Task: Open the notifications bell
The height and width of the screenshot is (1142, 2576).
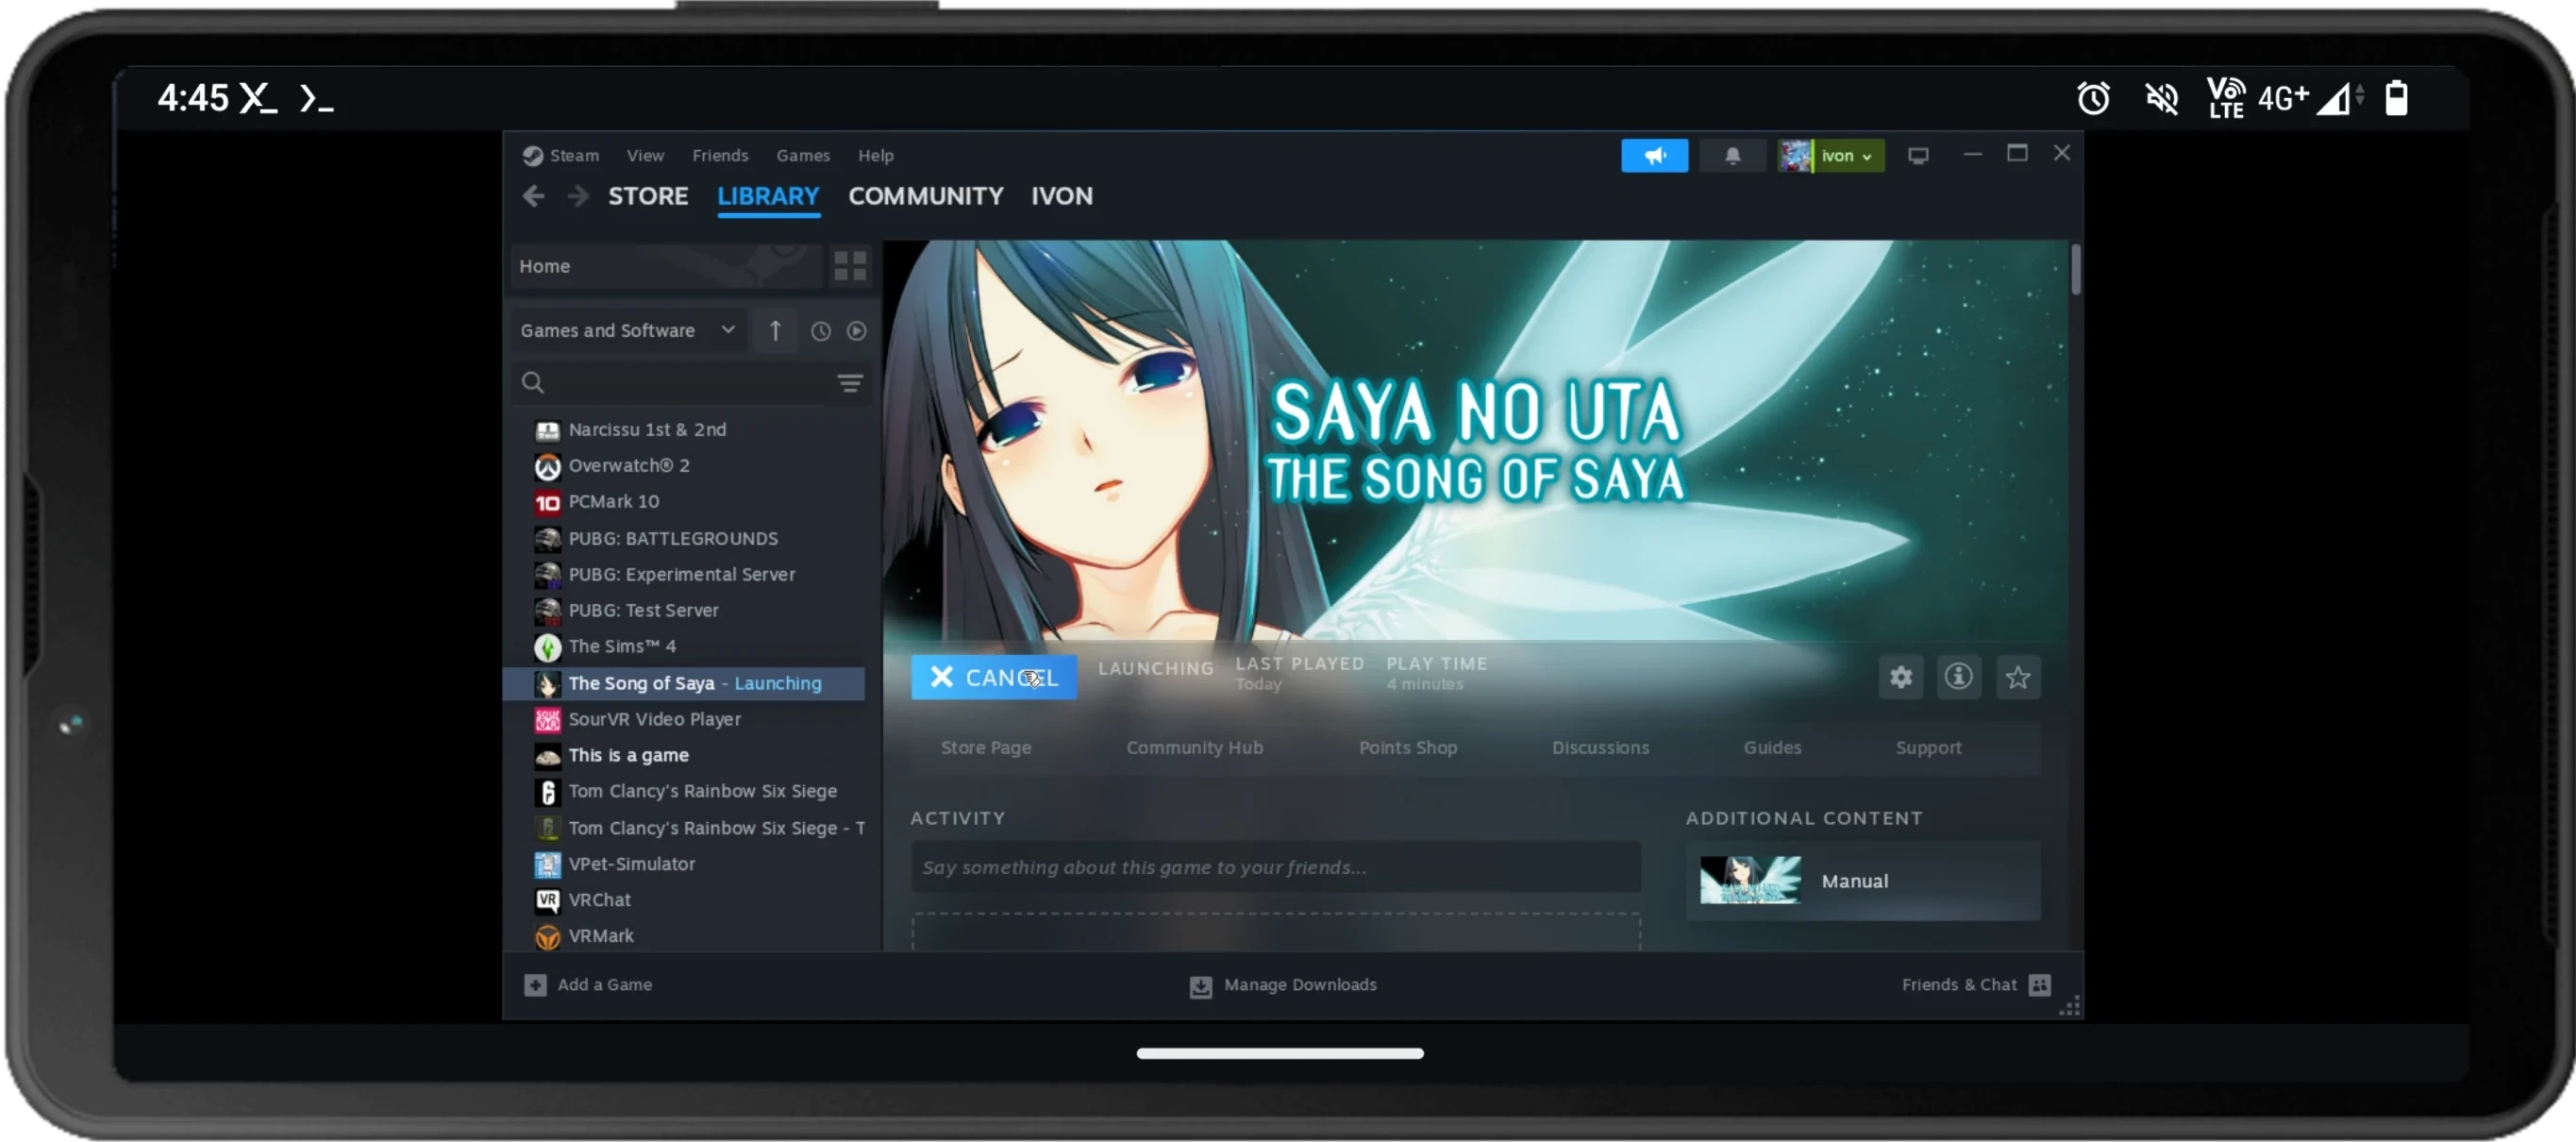Action: click(x=1732, y=155)
